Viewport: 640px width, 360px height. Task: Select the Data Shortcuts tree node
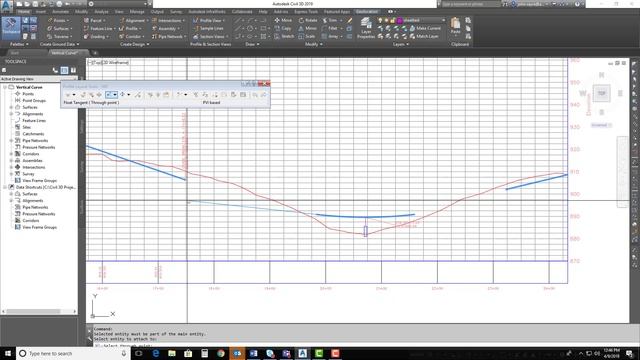(x=46, y=187)
